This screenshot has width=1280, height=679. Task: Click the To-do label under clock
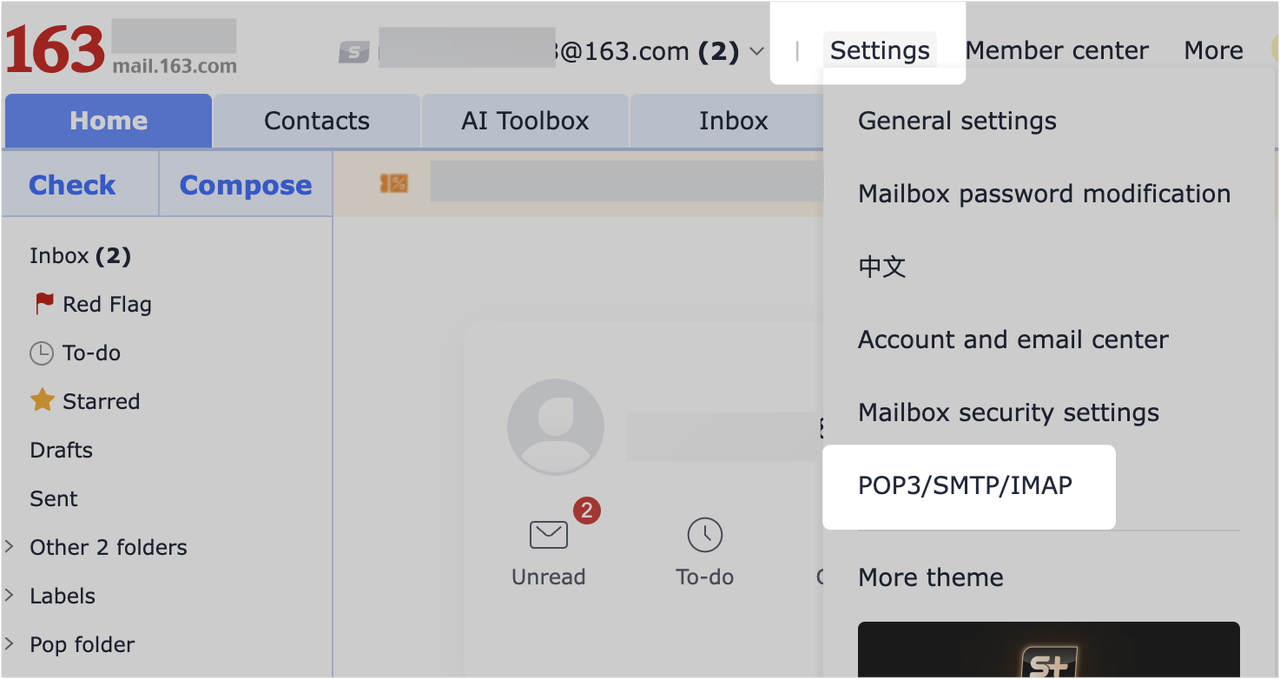tap(705, 577)
